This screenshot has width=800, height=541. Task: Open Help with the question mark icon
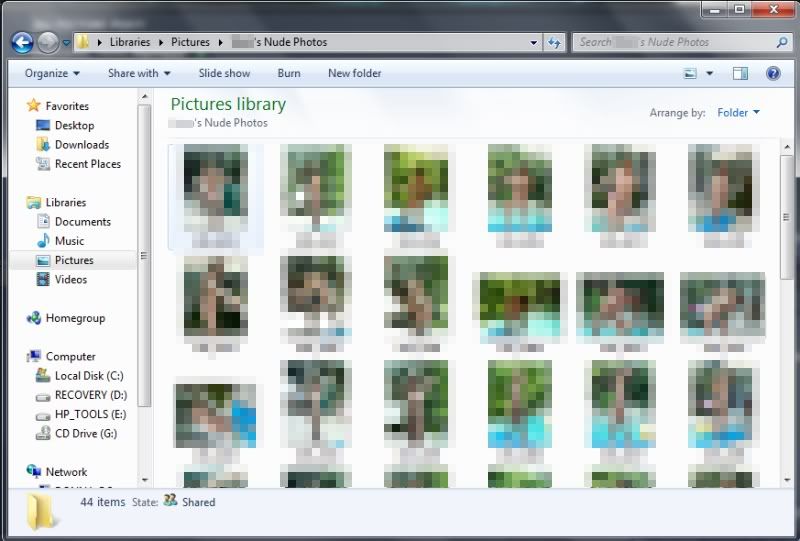pos(773,73)
